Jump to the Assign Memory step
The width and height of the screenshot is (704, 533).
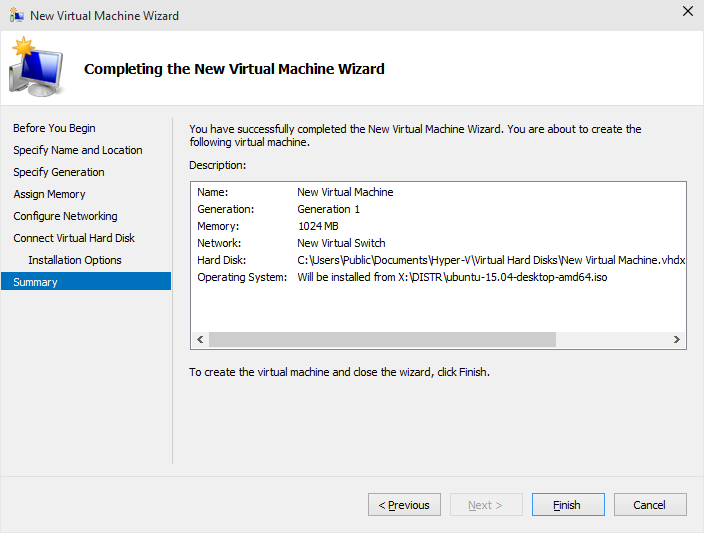point(49,194)
